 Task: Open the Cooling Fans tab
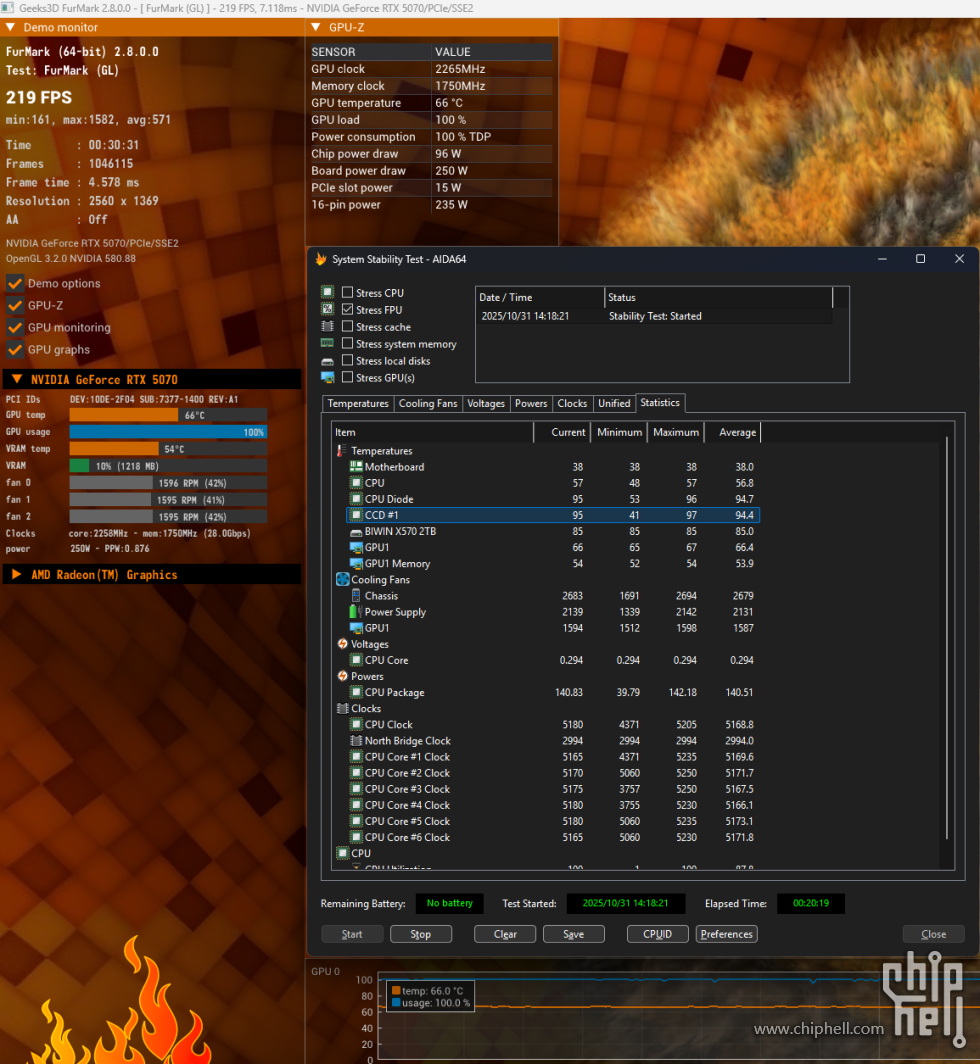428,403
